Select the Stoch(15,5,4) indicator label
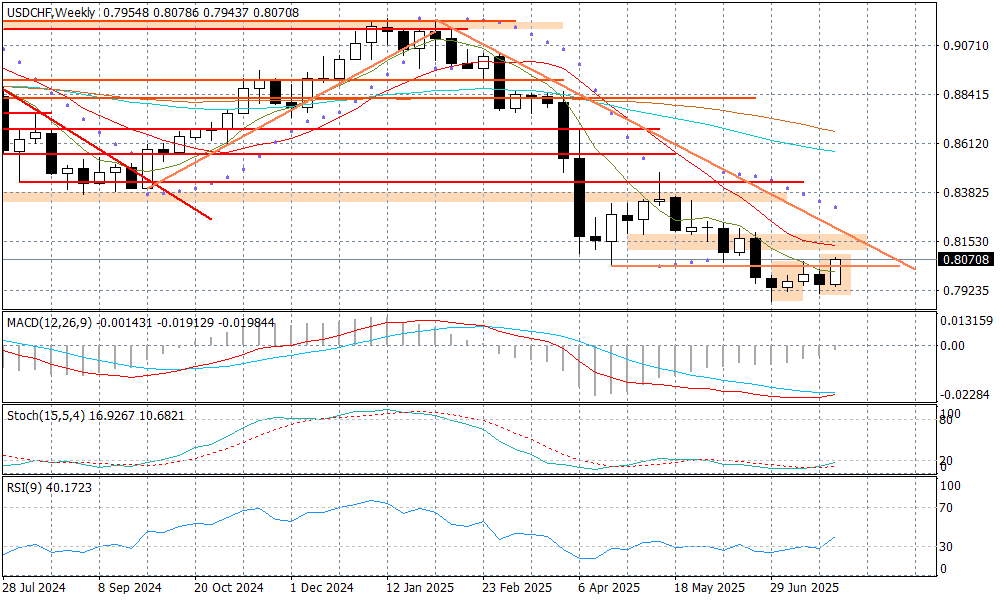This screenshot has height=600, width=1000. pyautogui.click(x=46, y=416)
